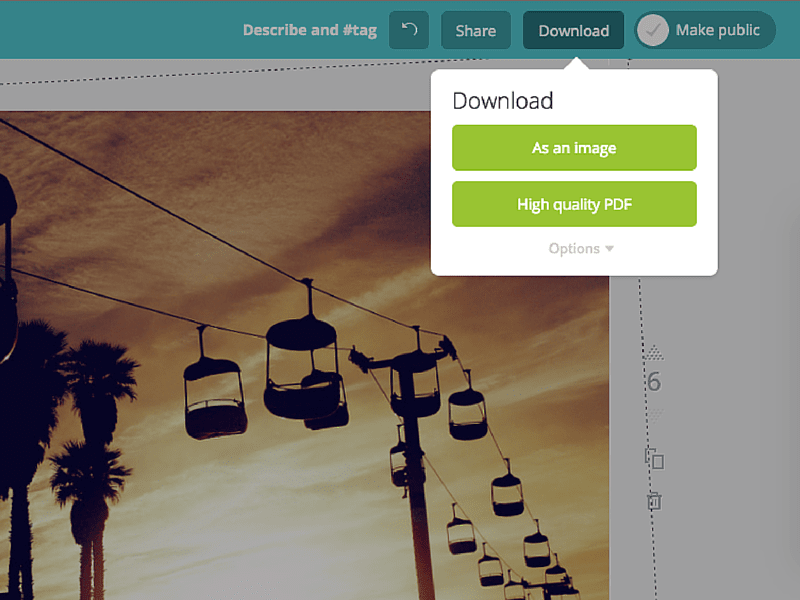Delete the page with the trash icon
The width and height of the screenshot is (800, 600).
click(654, 499)
